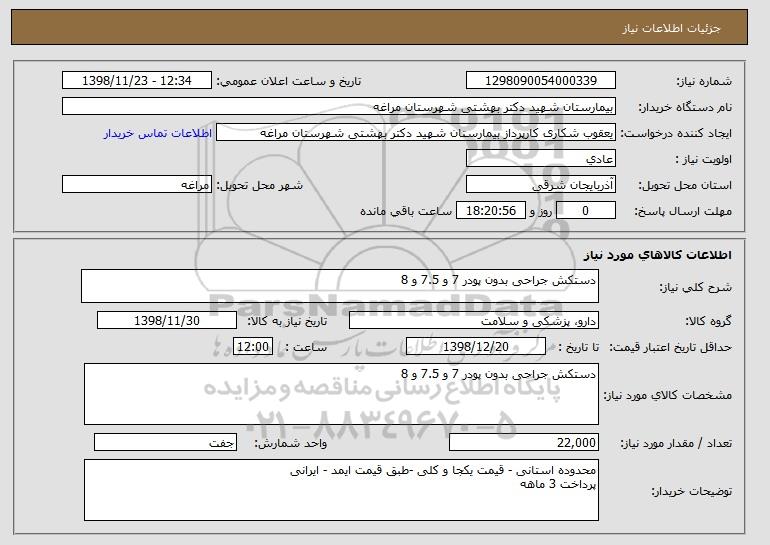Screen dimensions: 770x545
Task: Click the label نام دستگاه خریدار
Action: click(686, 108)
